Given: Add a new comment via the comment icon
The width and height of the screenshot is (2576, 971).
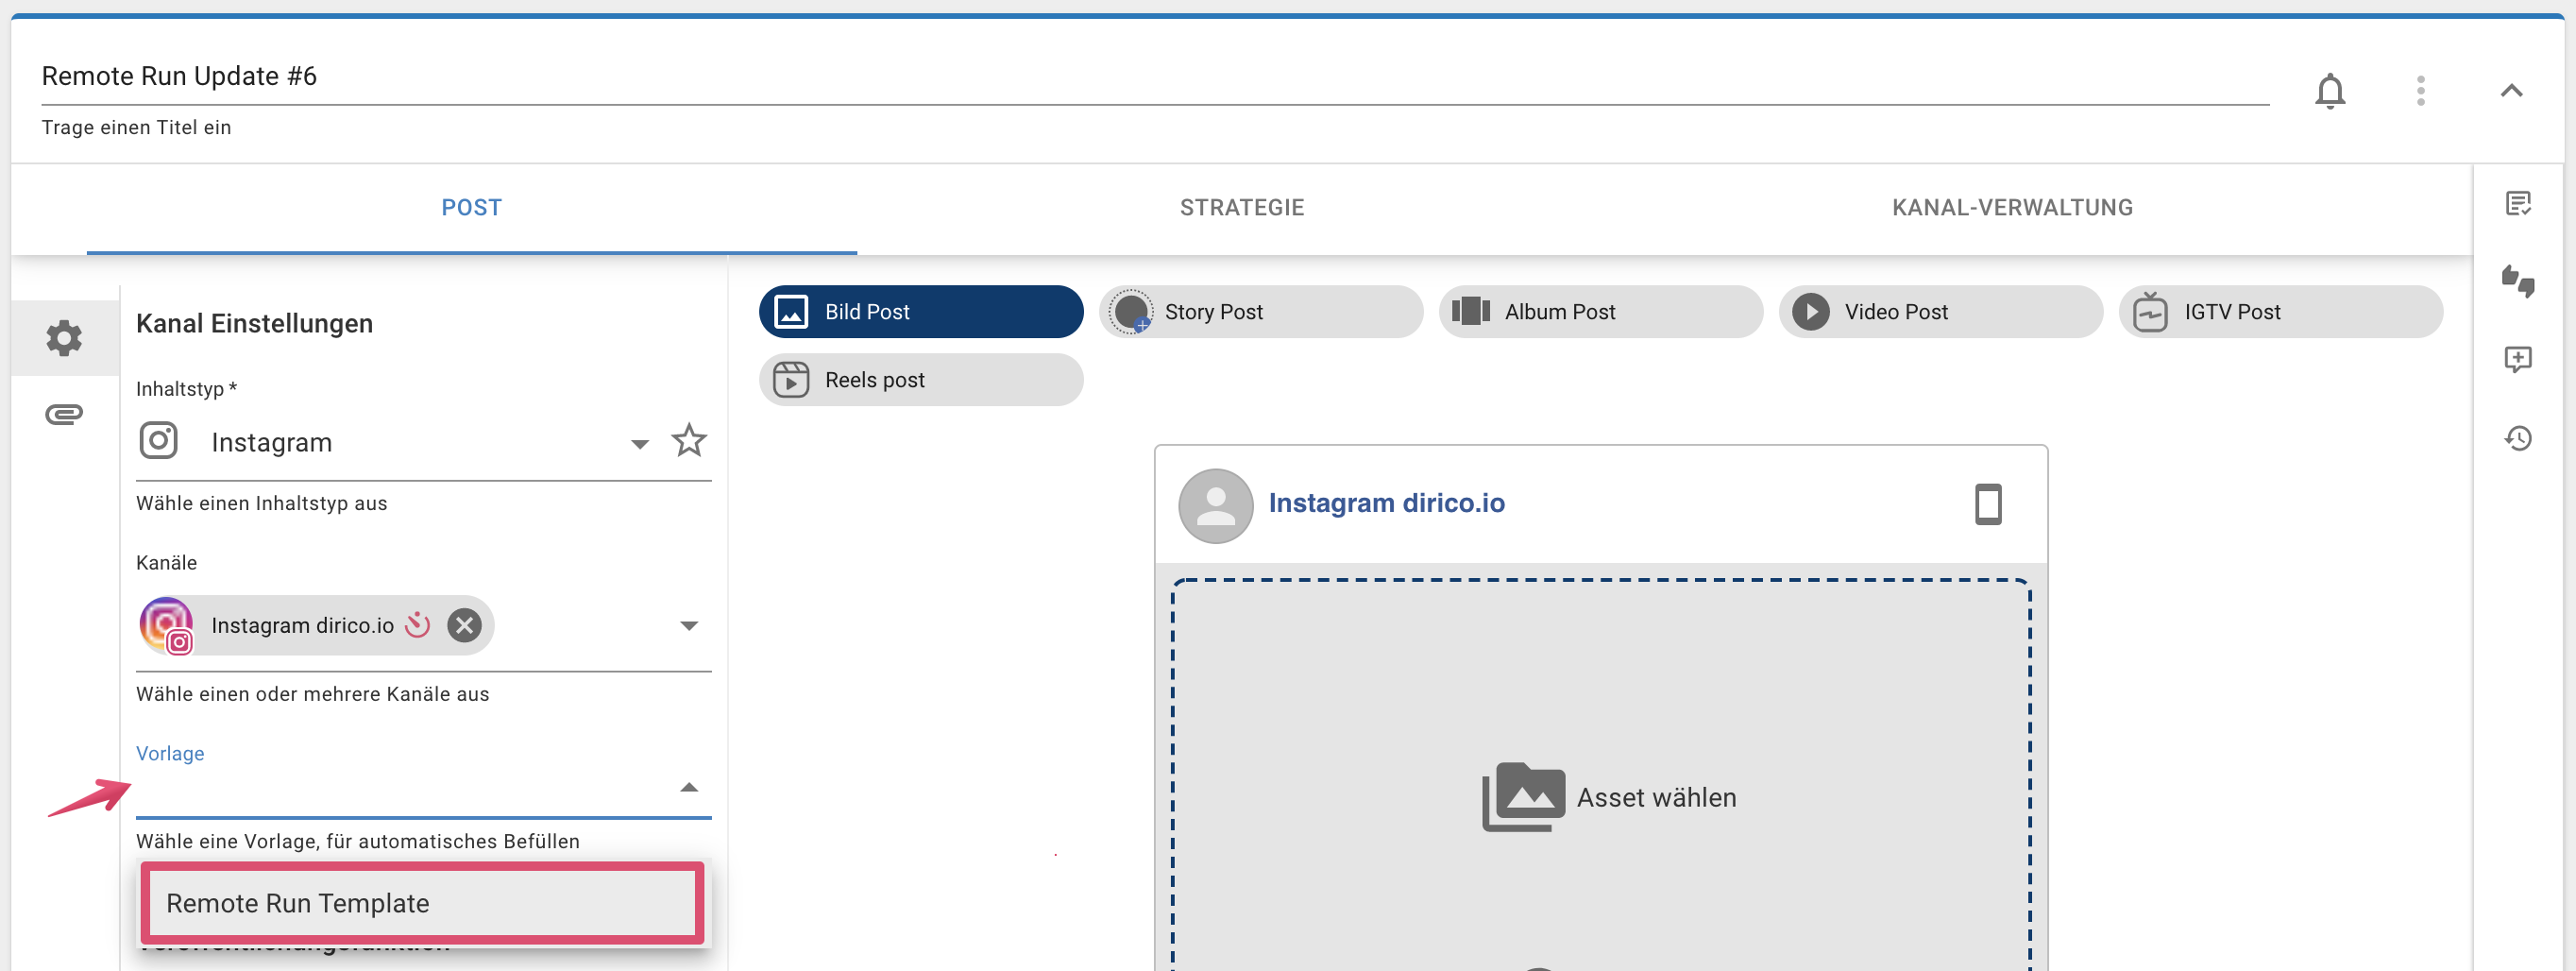Looking at the screenshot, I should [x=2519, y=360].
